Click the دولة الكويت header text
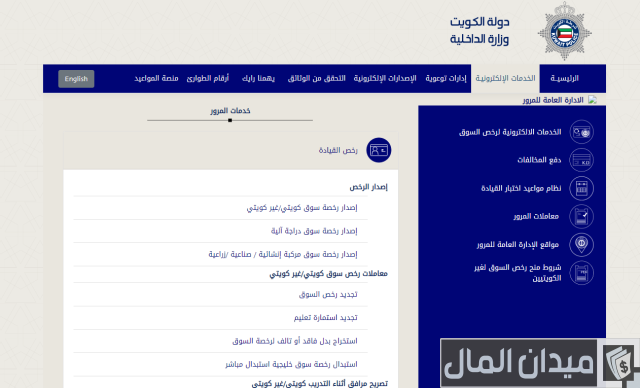This screenshot has width=640, height=388. 480,22
